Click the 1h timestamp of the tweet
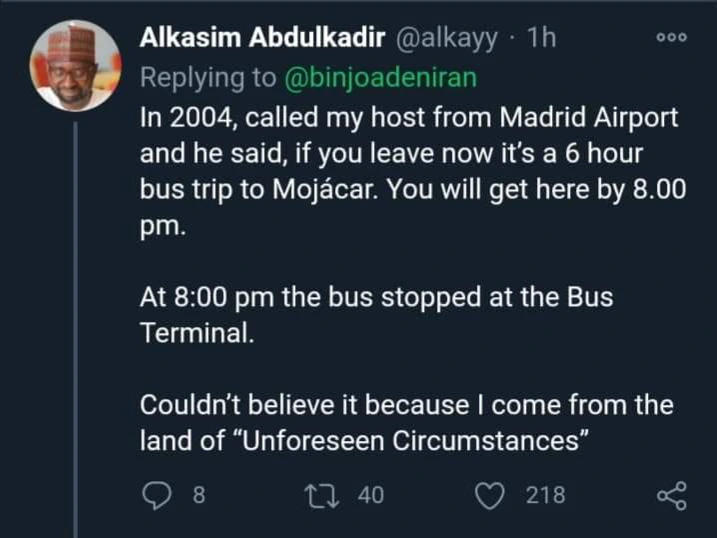This screenshot has width=717, height=538. [539, 39]
